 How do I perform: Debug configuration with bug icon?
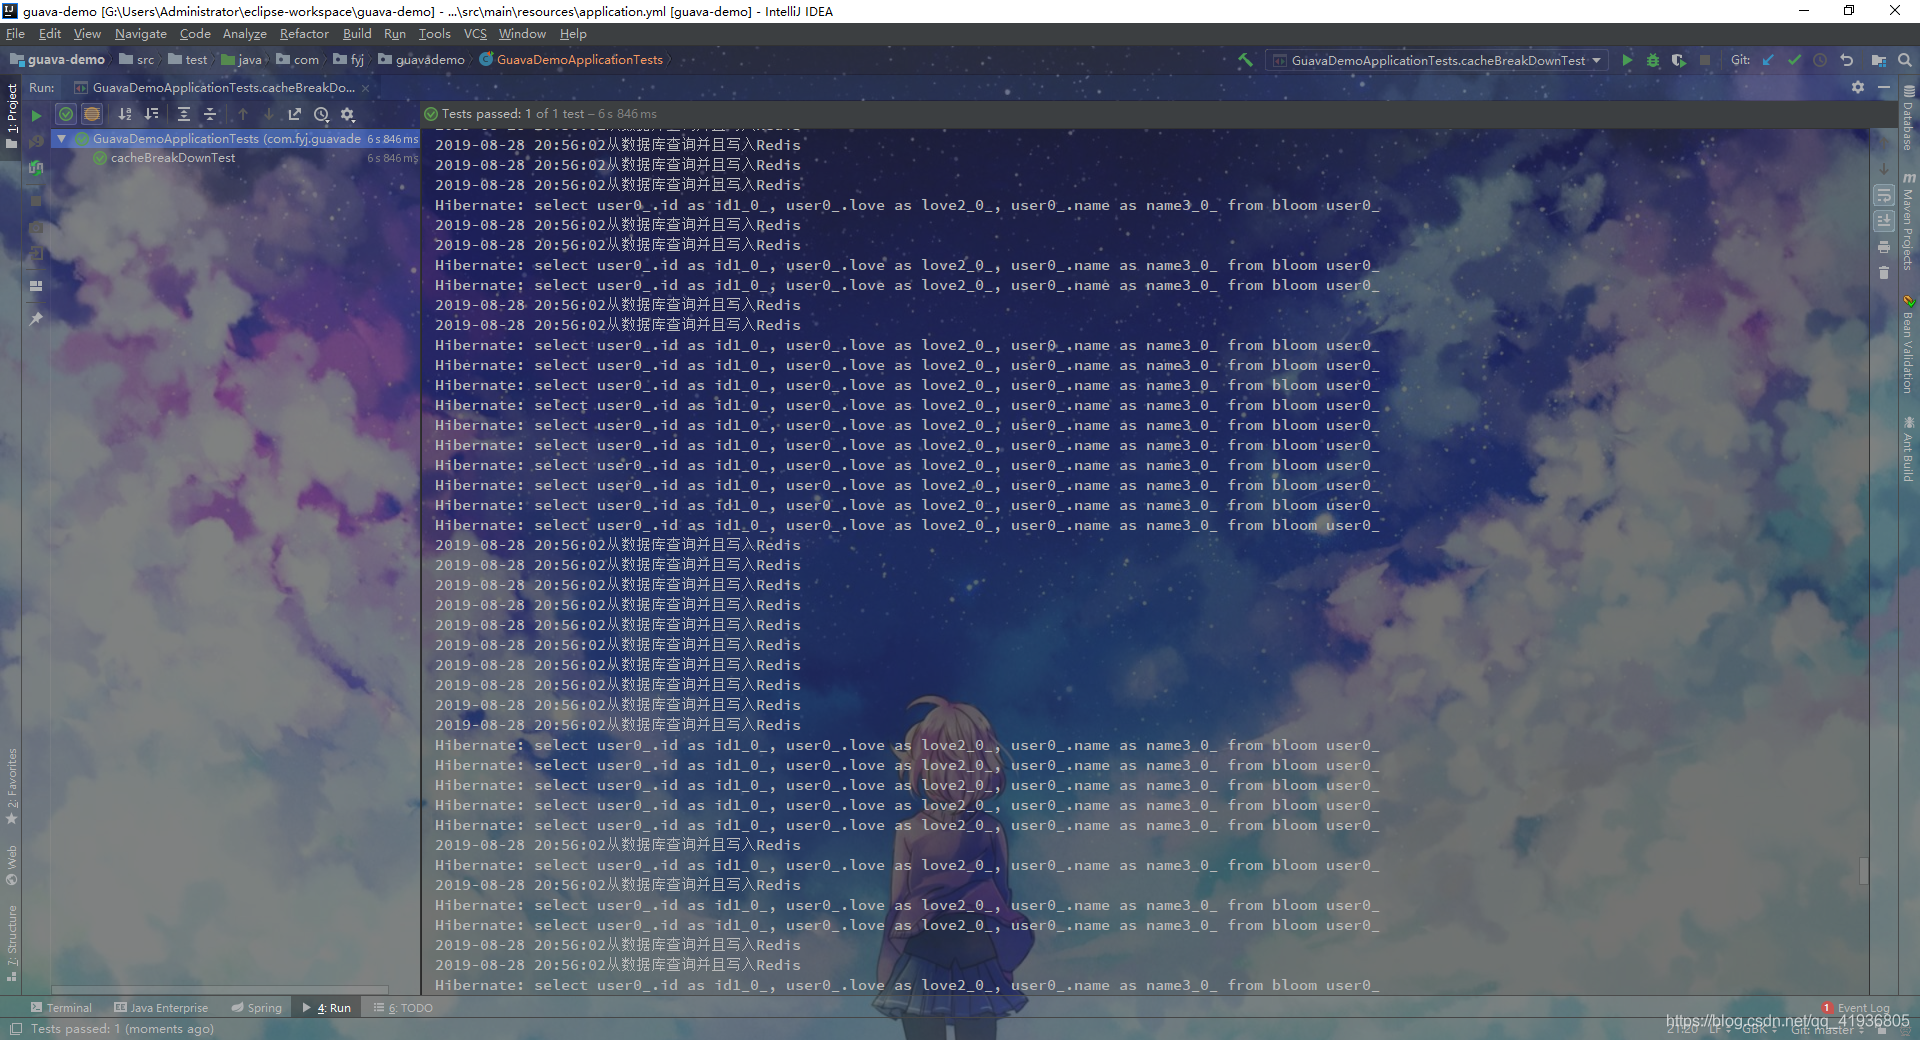pos(1653,60)
